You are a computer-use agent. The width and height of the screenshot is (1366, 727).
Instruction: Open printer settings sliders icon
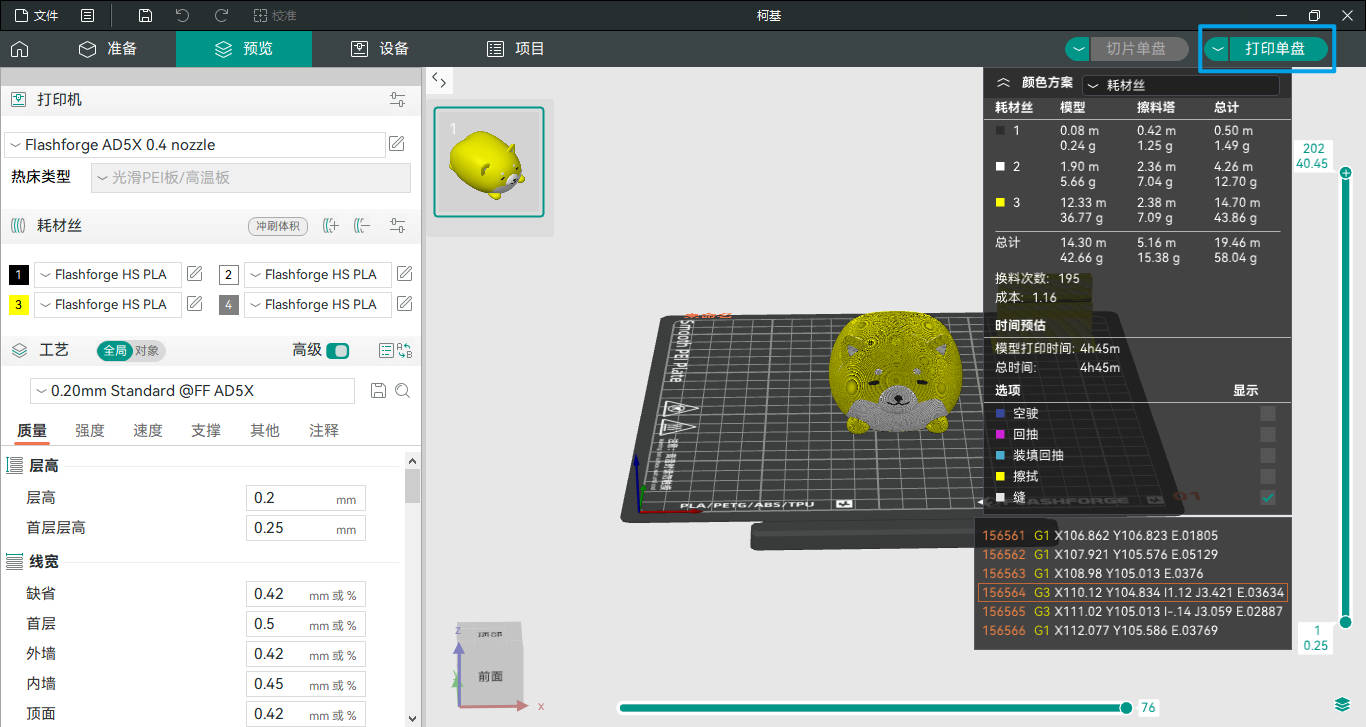398,100
